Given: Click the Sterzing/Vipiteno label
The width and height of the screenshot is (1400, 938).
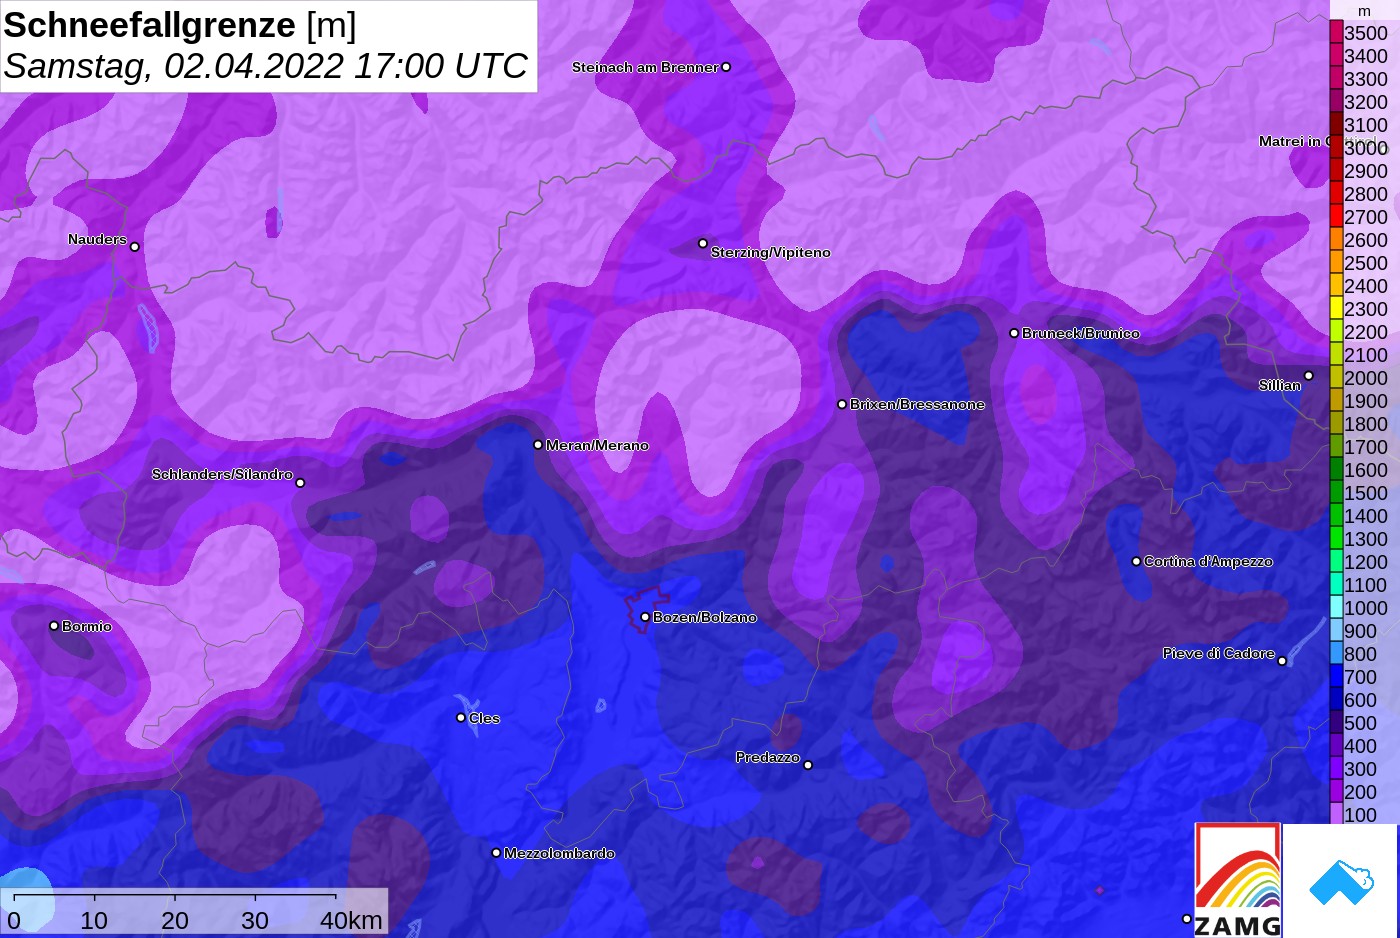Looking at the screenshot, I should click(x=770, y=252).
